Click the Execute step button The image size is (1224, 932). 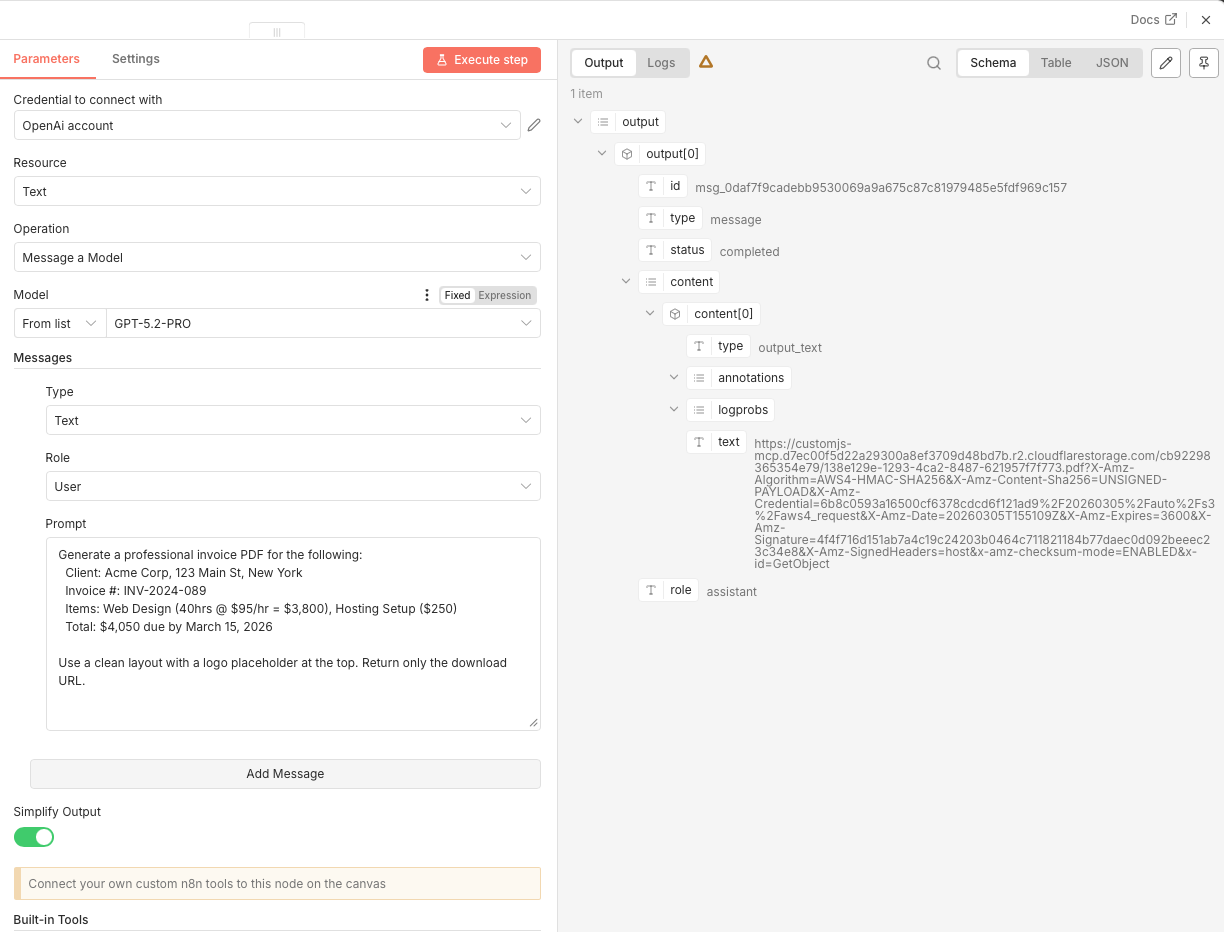(482, 59)
